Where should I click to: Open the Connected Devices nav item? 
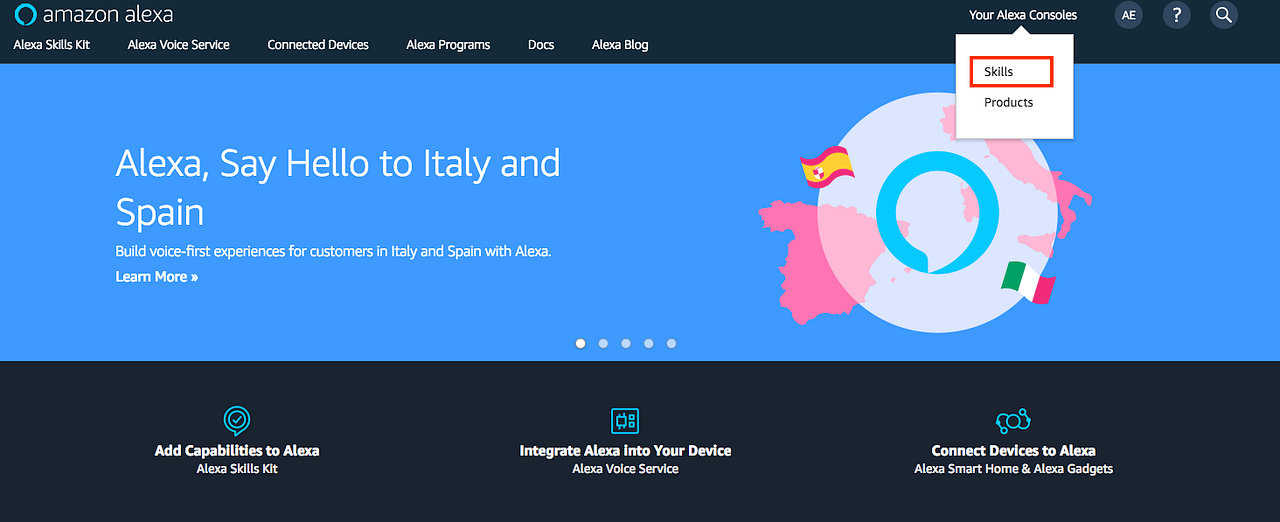(318, 45)
